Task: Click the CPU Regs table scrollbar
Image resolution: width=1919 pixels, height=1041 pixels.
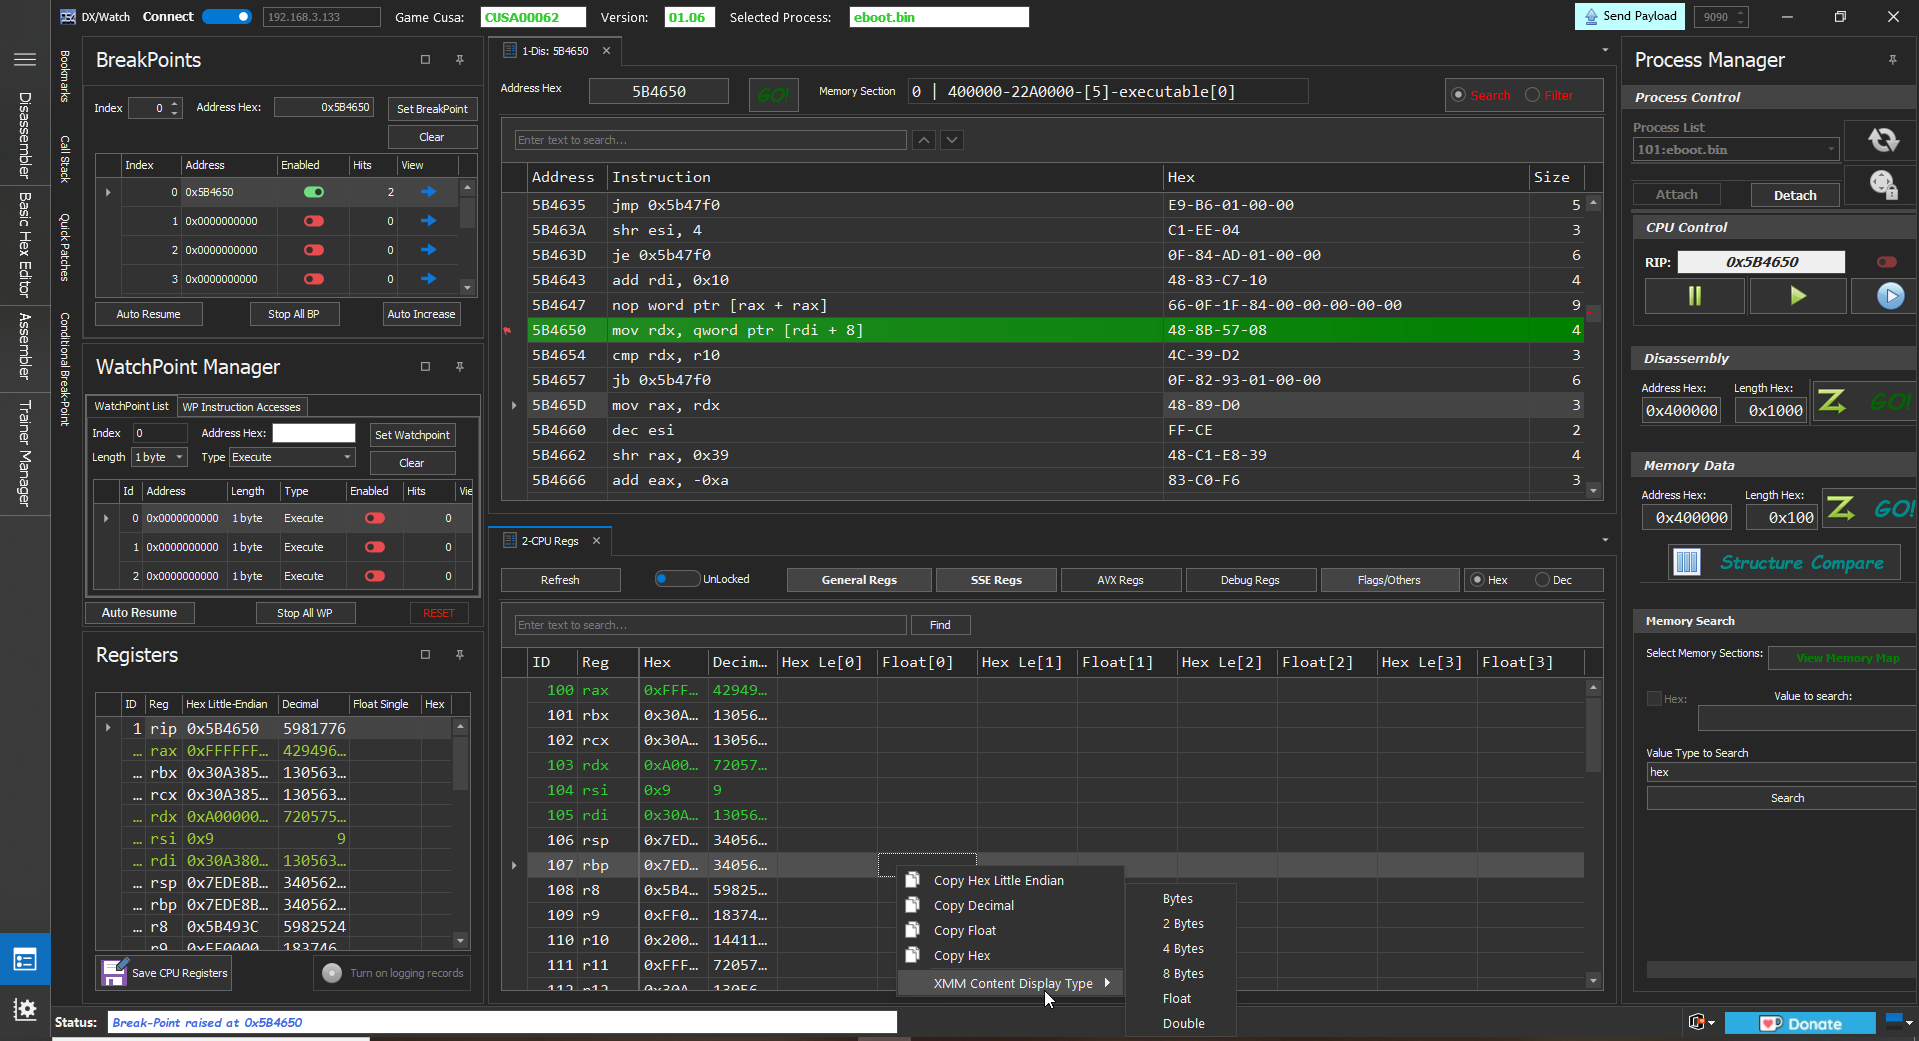Action: (1592, 835)
